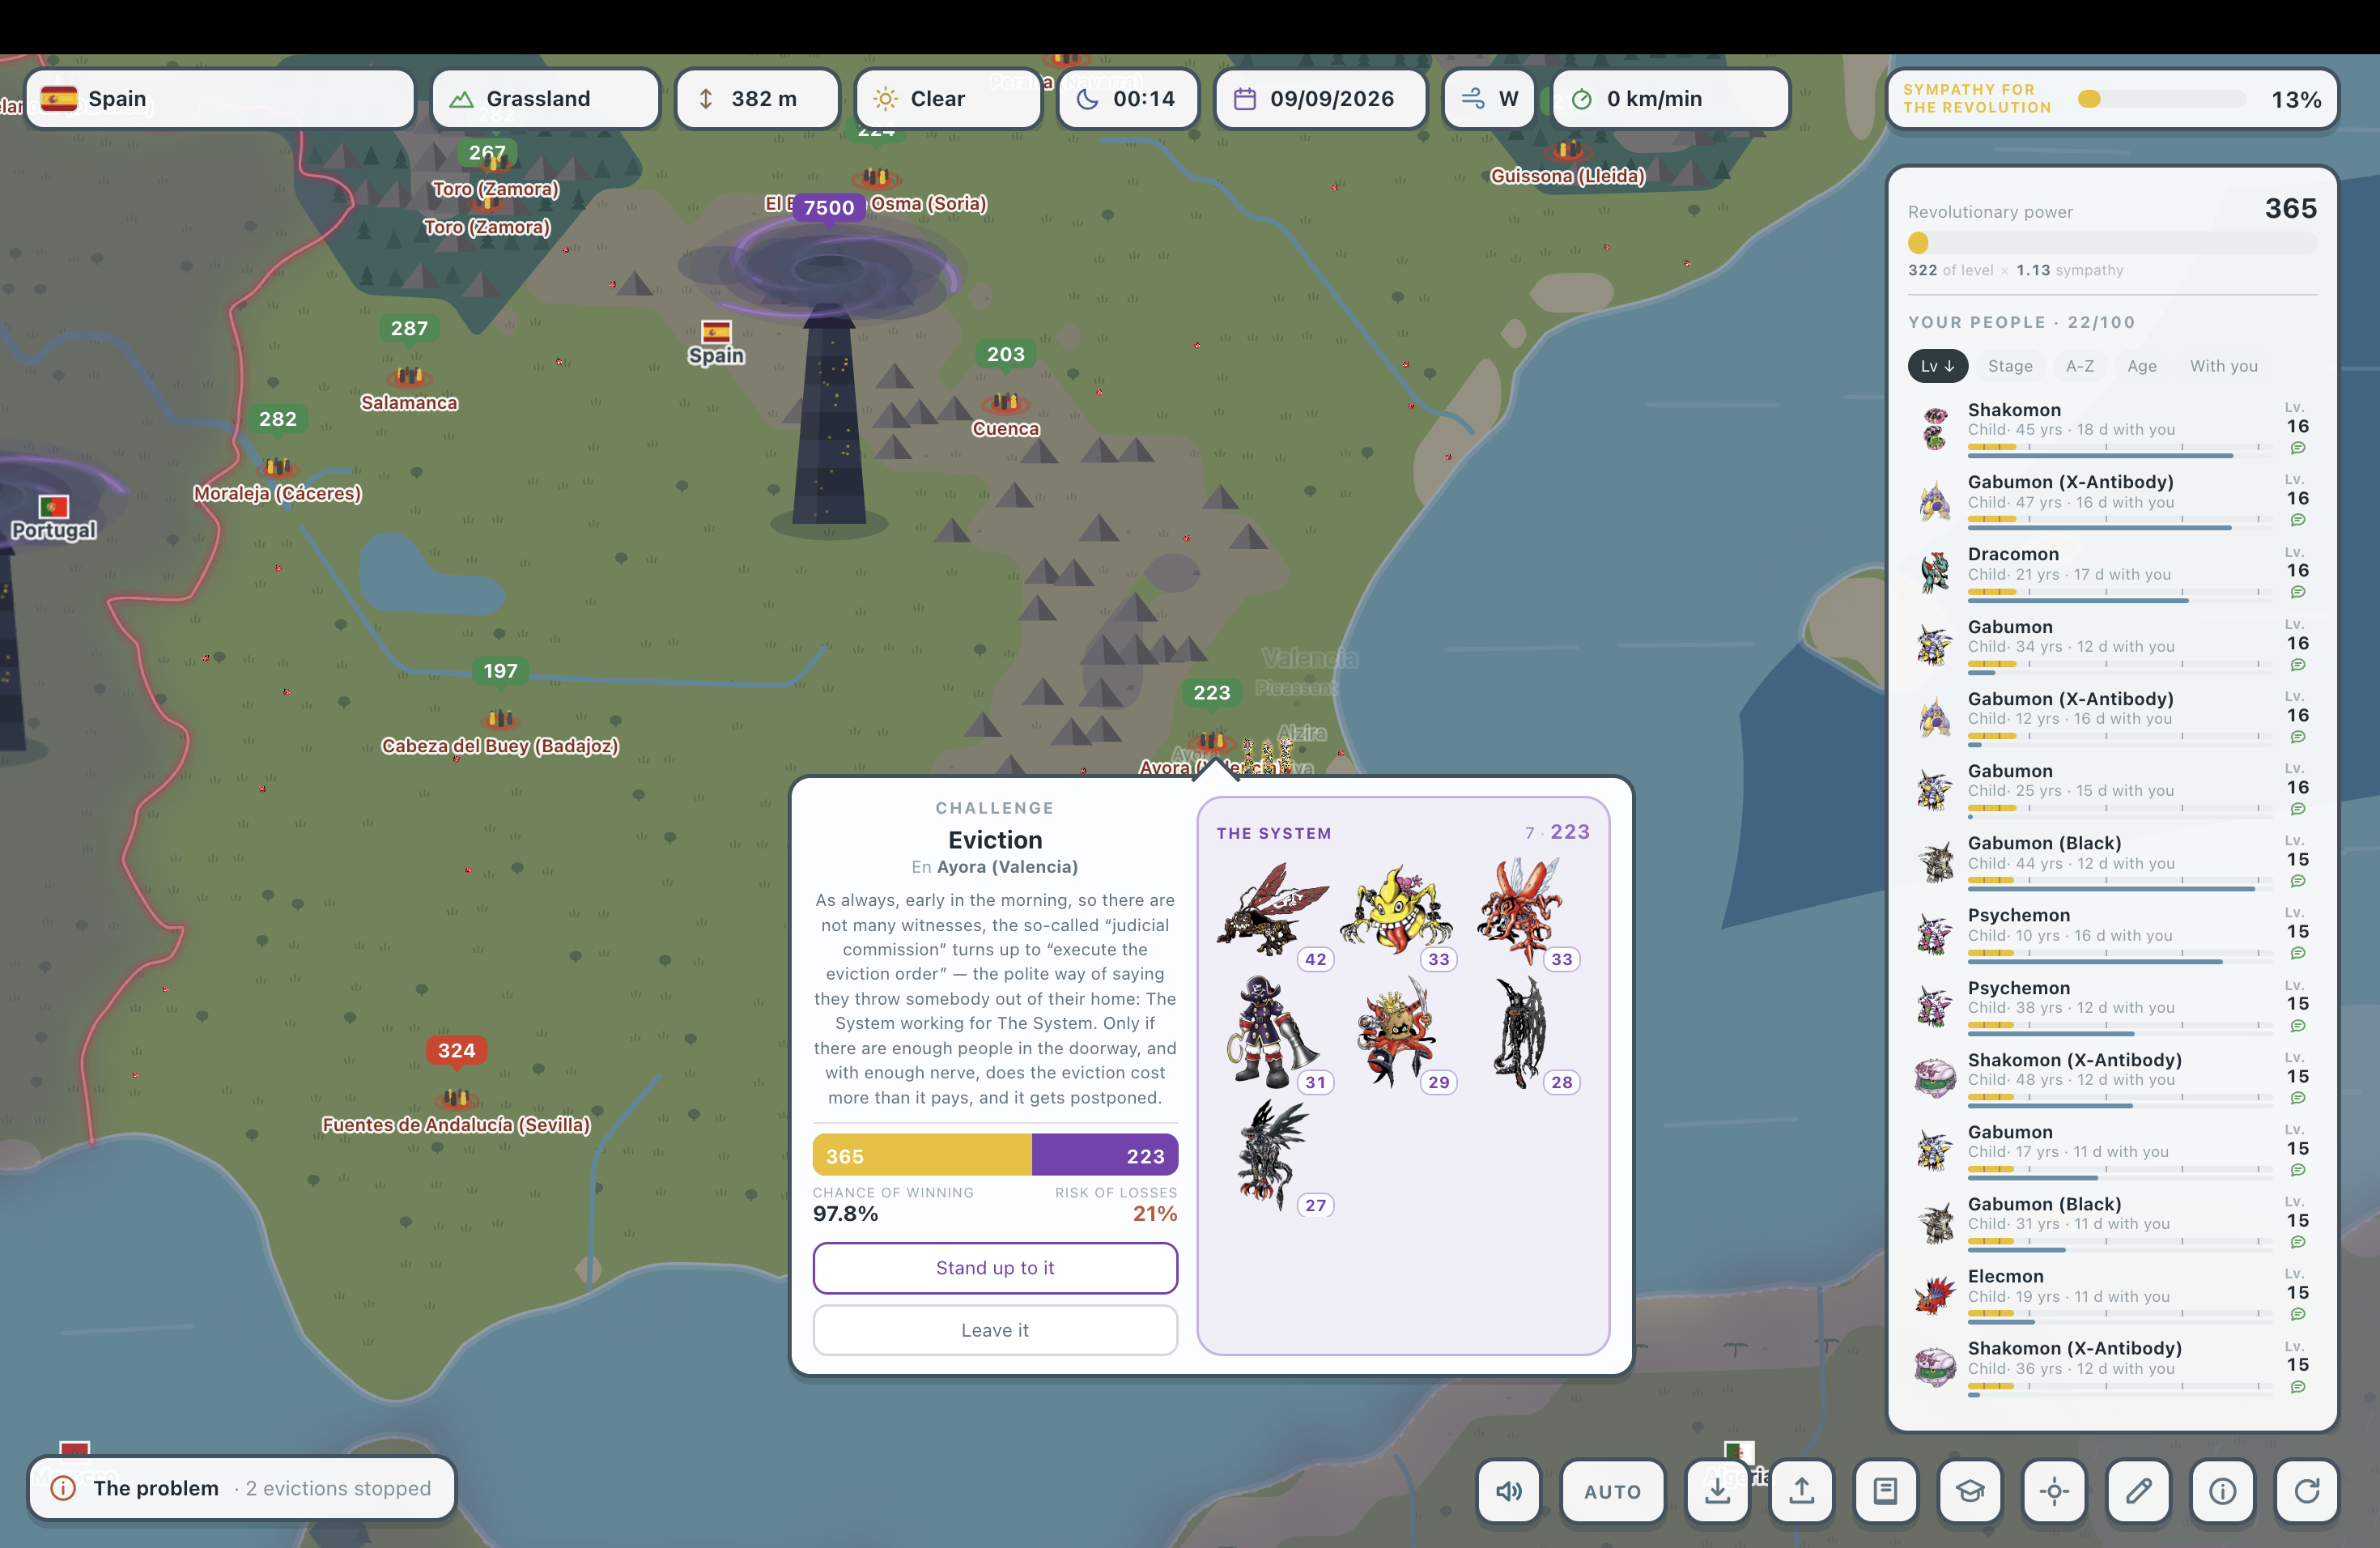Click the Spain country indicator pill
This screenshot has height=1548, width=2380.
(220, 98)
